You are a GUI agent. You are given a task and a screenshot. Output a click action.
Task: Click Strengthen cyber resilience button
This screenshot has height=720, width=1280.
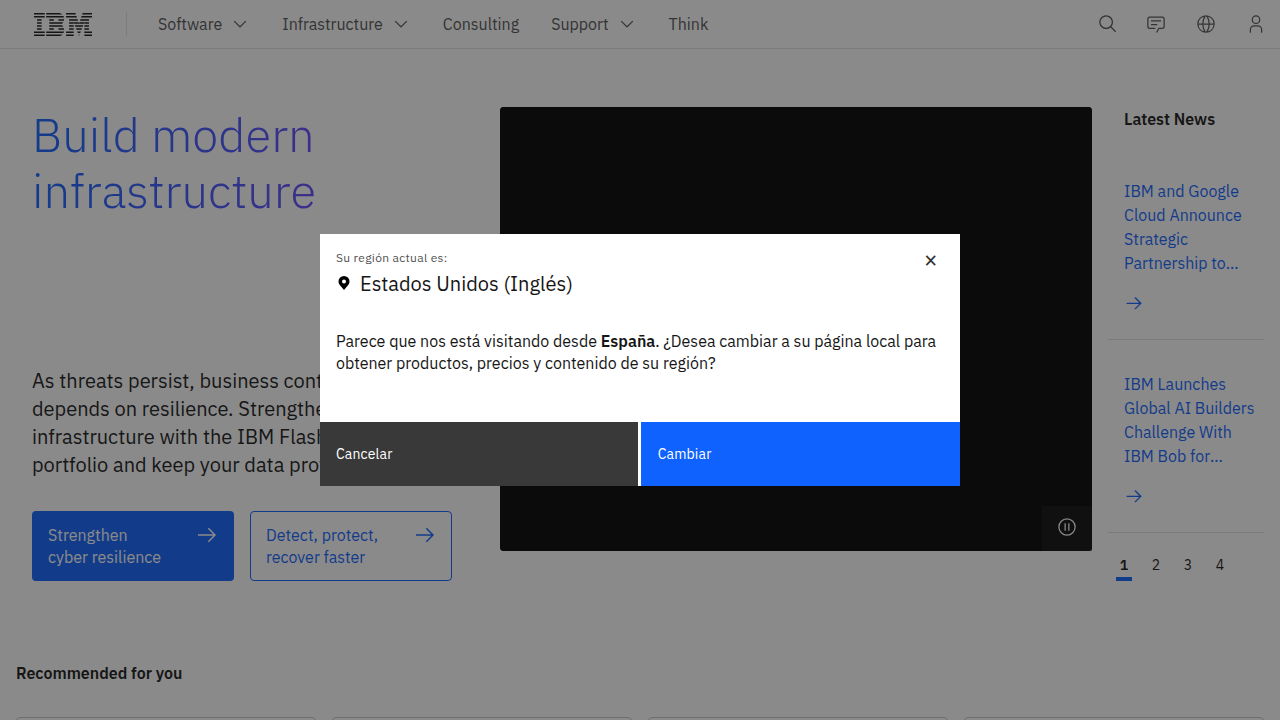(x=133, y=546)
